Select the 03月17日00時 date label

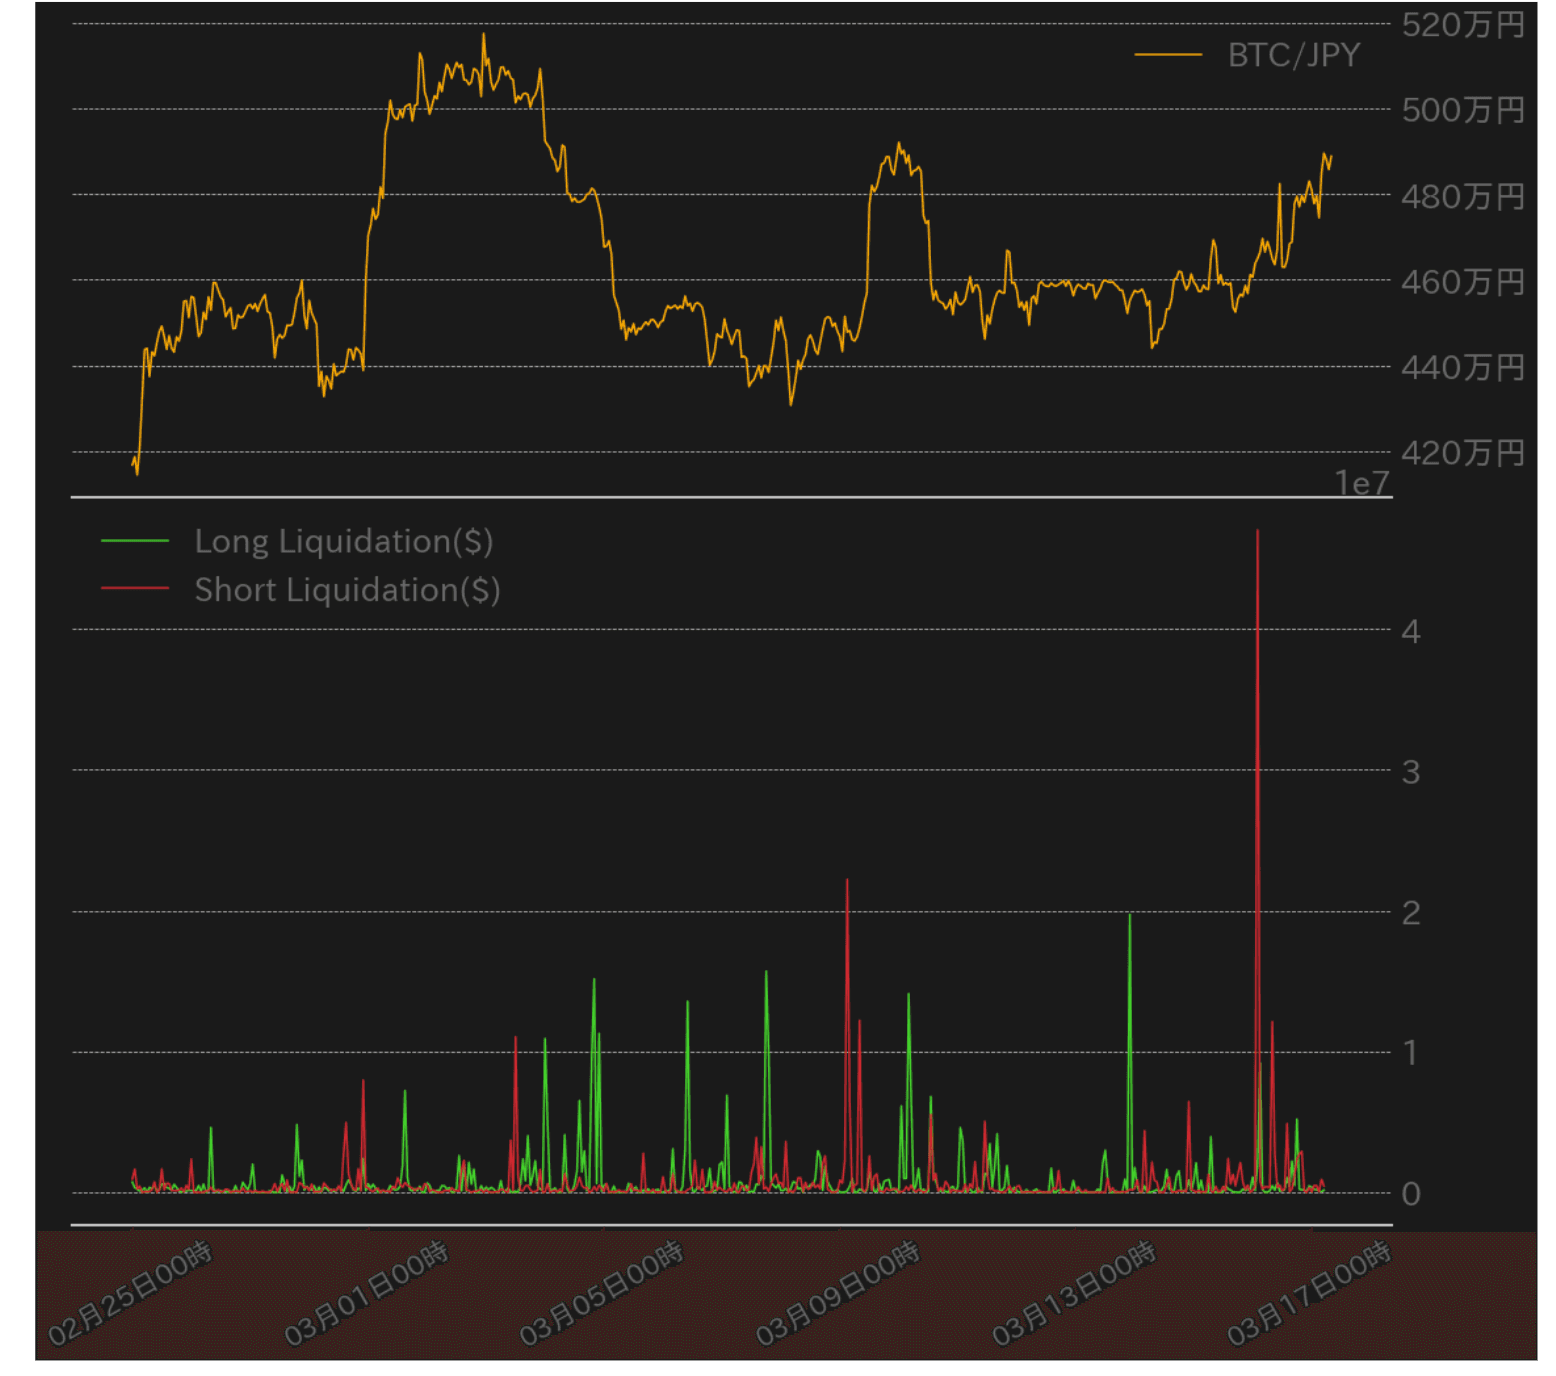pos(1308,1294)
